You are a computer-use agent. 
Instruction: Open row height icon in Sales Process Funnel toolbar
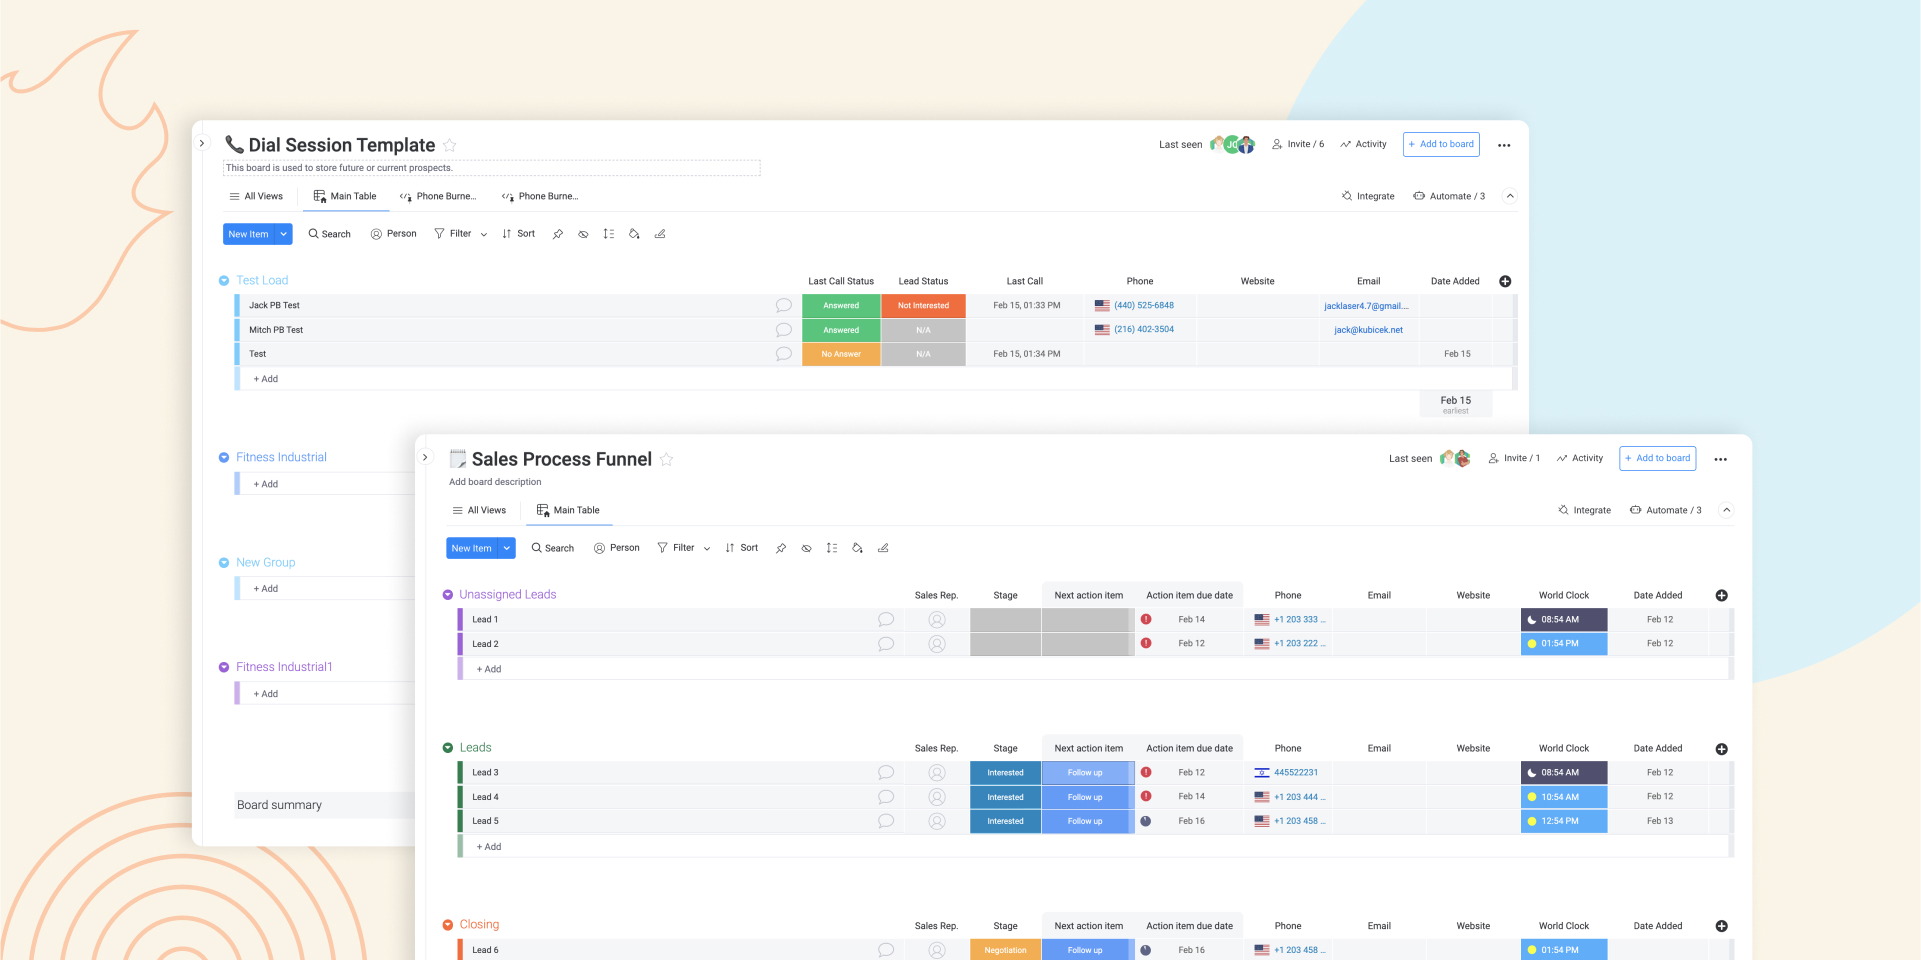pos(832,548)
